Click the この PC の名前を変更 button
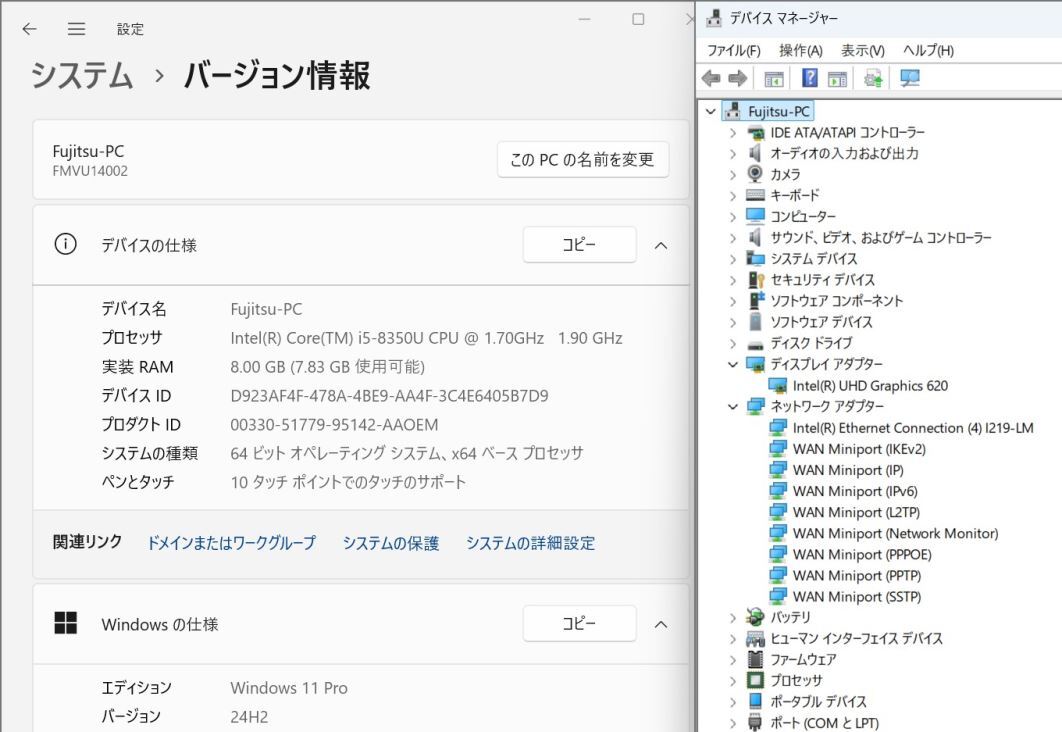The height and width of the screenshot is (732, 1062). tap(582, 160)
